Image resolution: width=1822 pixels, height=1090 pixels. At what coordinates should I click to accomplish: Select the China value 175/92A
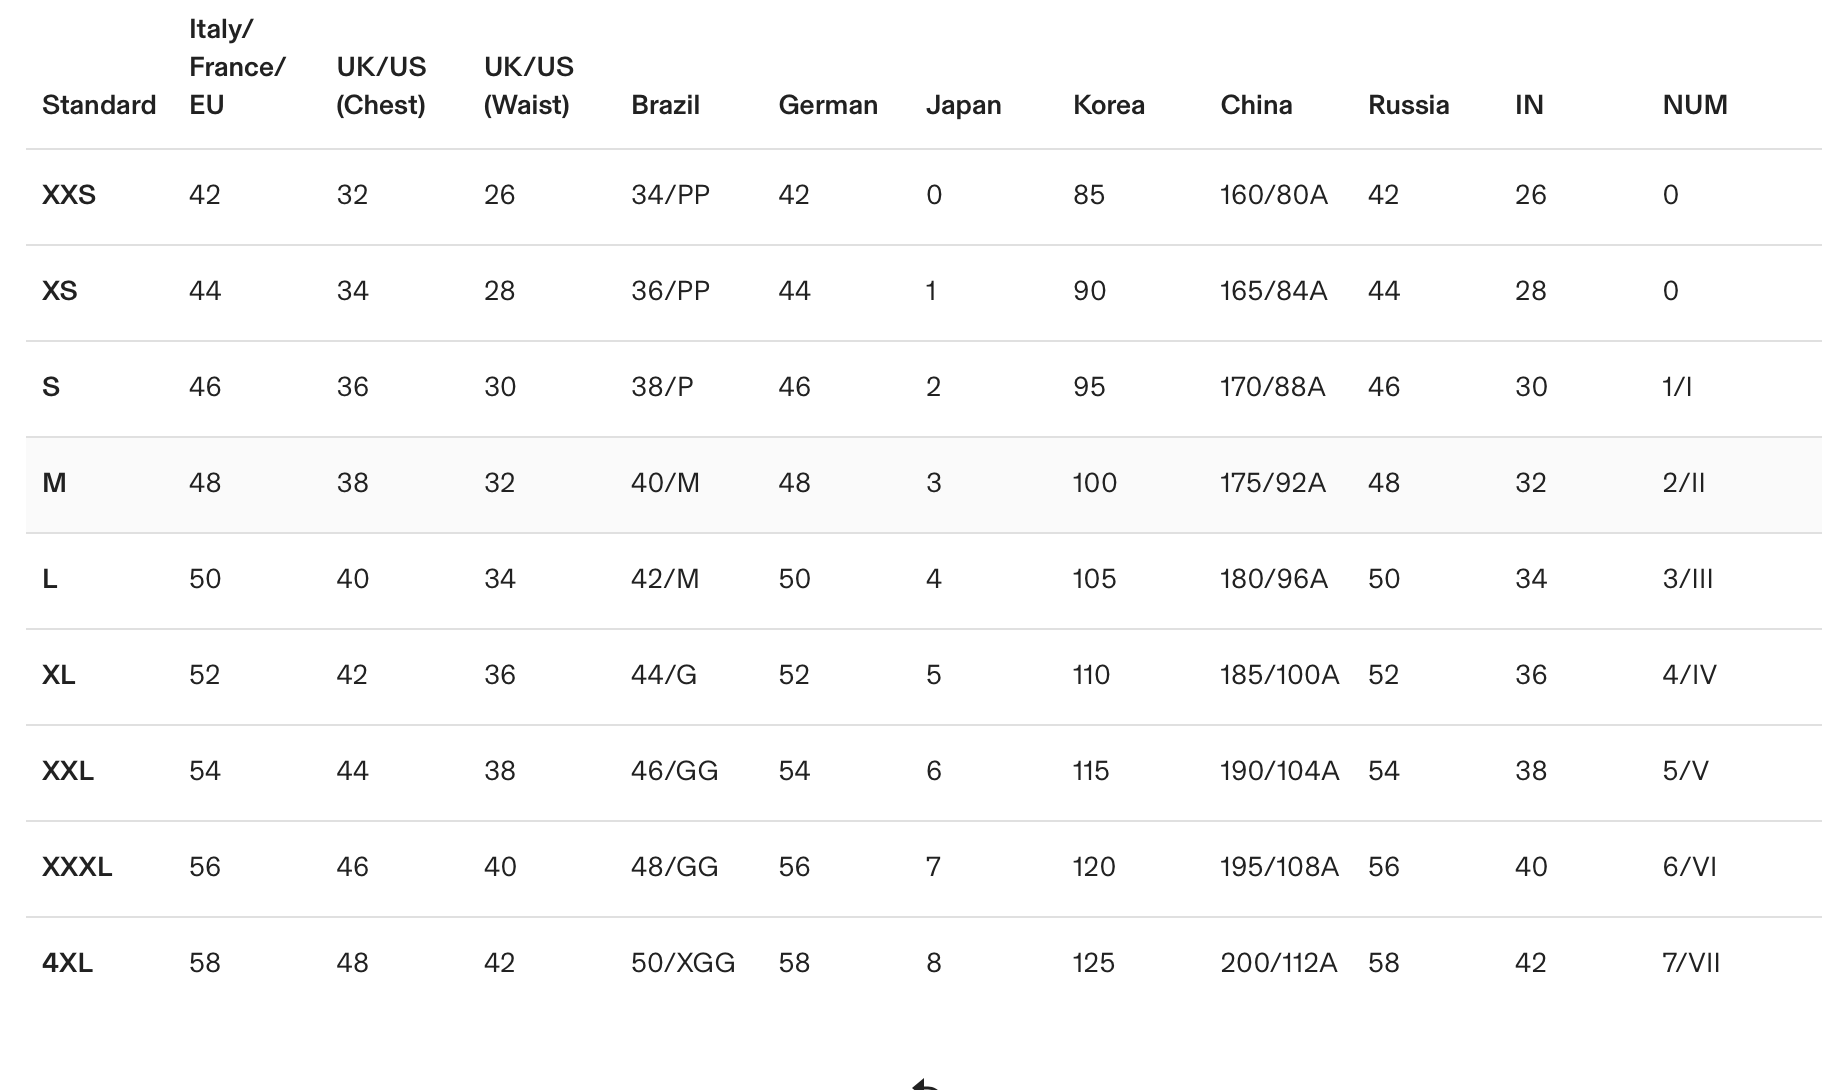pyautogui.click(x=1272, y=483)
